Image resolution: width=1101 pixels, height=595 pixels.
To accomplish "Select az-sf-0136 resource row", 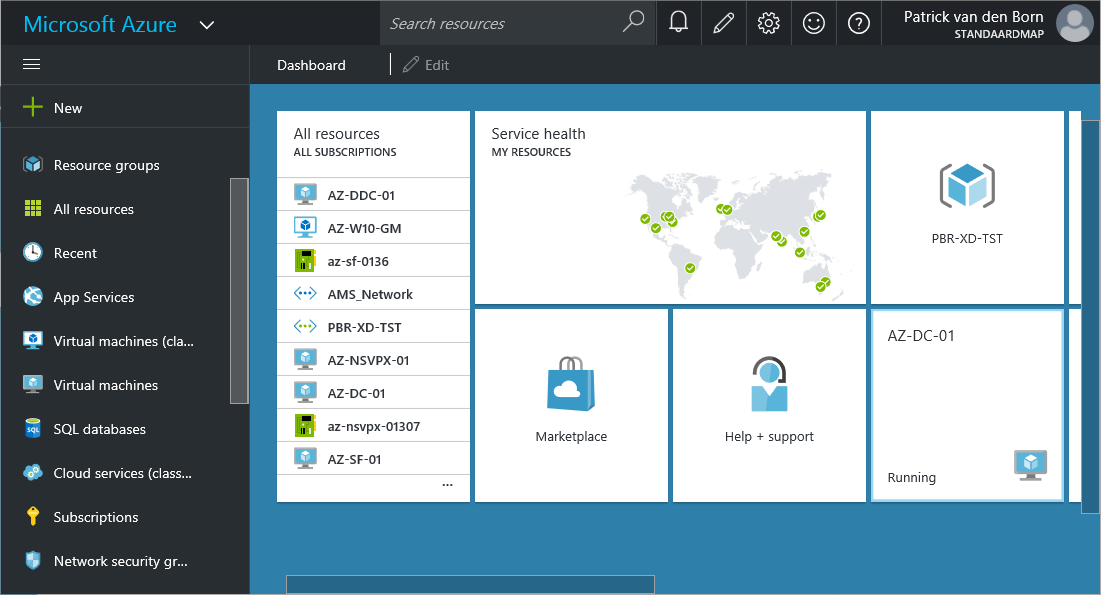I will click(x=374, y=261).
